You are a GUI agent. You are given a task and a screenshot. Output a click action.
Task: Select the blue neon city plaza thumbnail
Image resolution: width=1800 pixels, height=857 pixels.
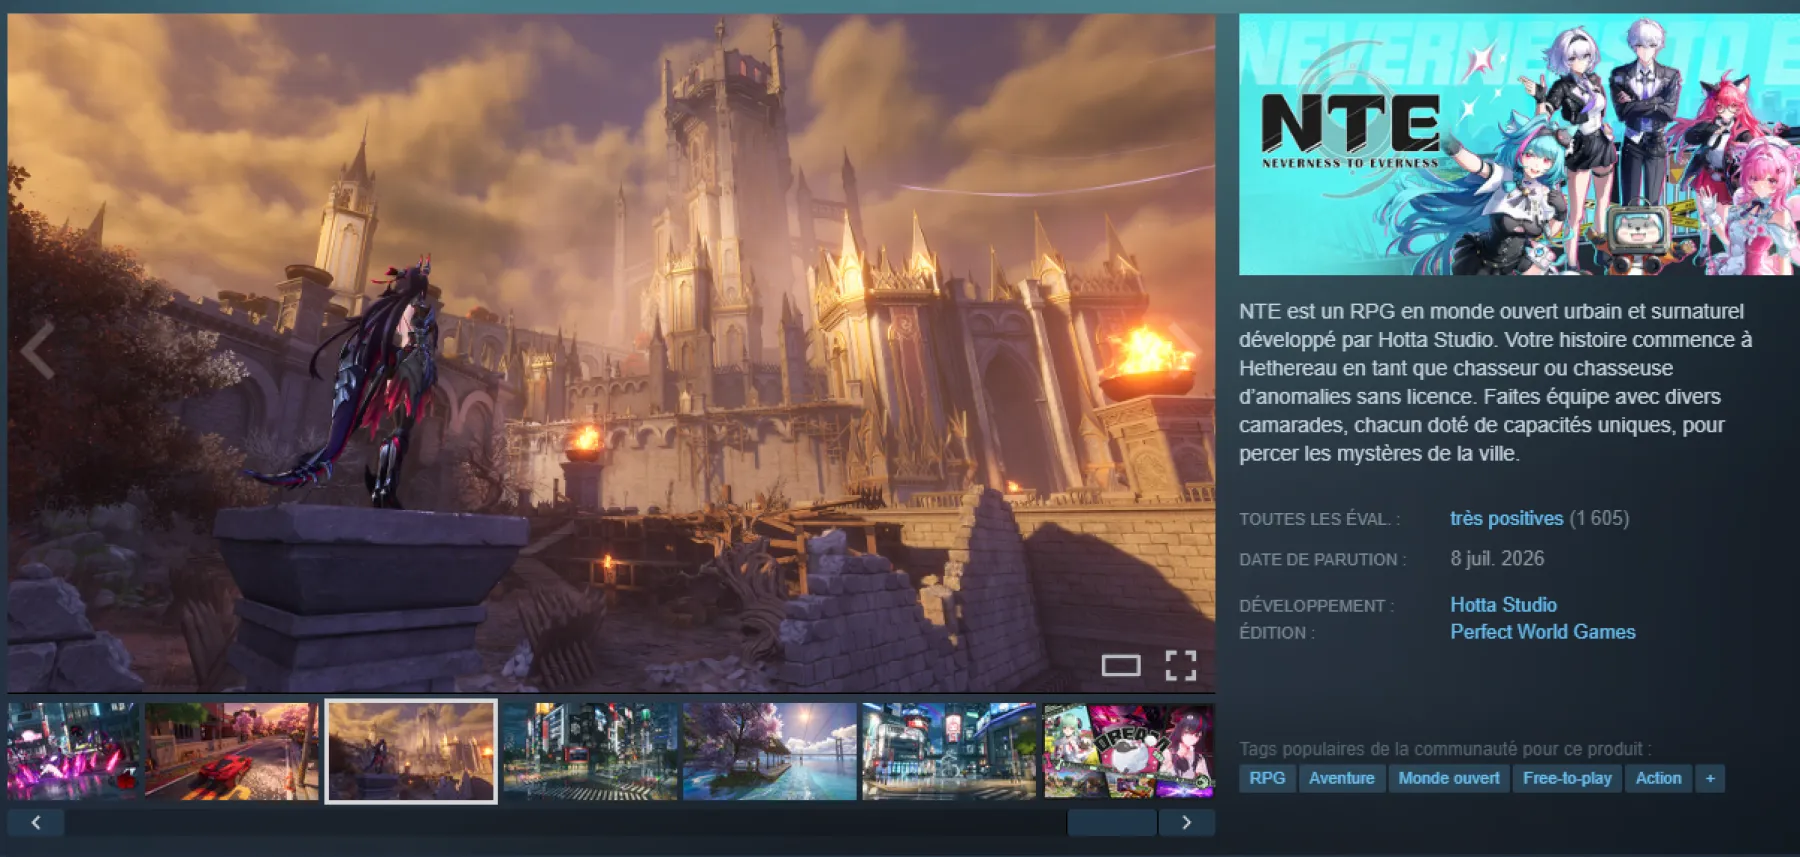click(949, 751)
